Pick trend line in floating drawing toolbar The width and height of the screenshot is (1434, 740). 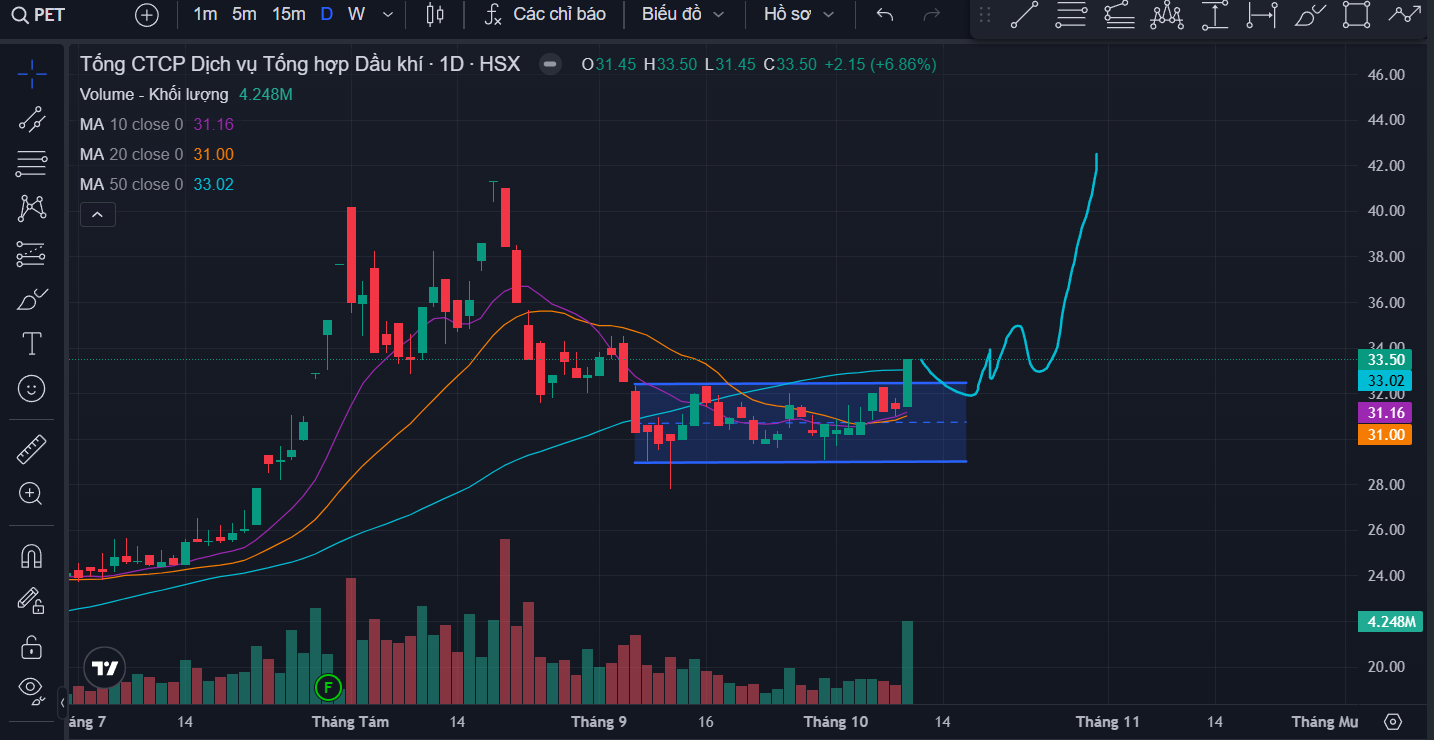coord(1025,15)
